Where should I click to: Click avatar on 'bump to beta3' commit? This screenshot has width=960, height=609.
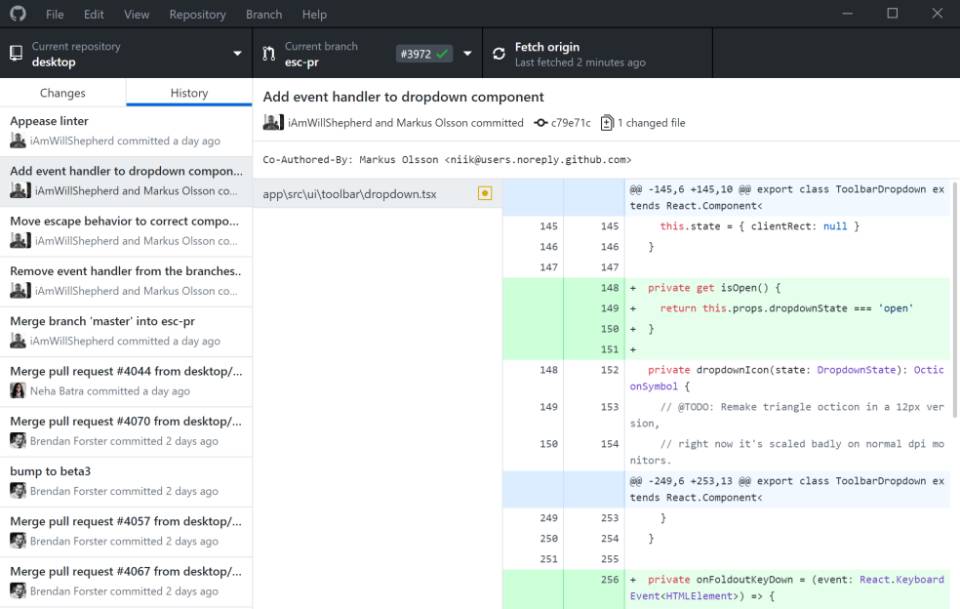click(18, 491)
